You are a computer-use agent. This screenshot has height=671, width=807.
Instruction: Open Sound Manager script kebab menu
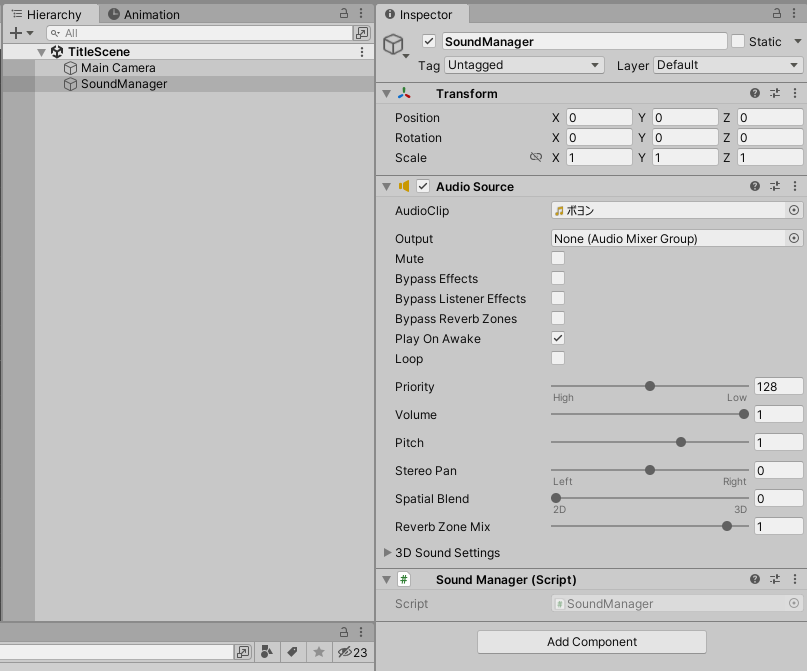(795, 579)
